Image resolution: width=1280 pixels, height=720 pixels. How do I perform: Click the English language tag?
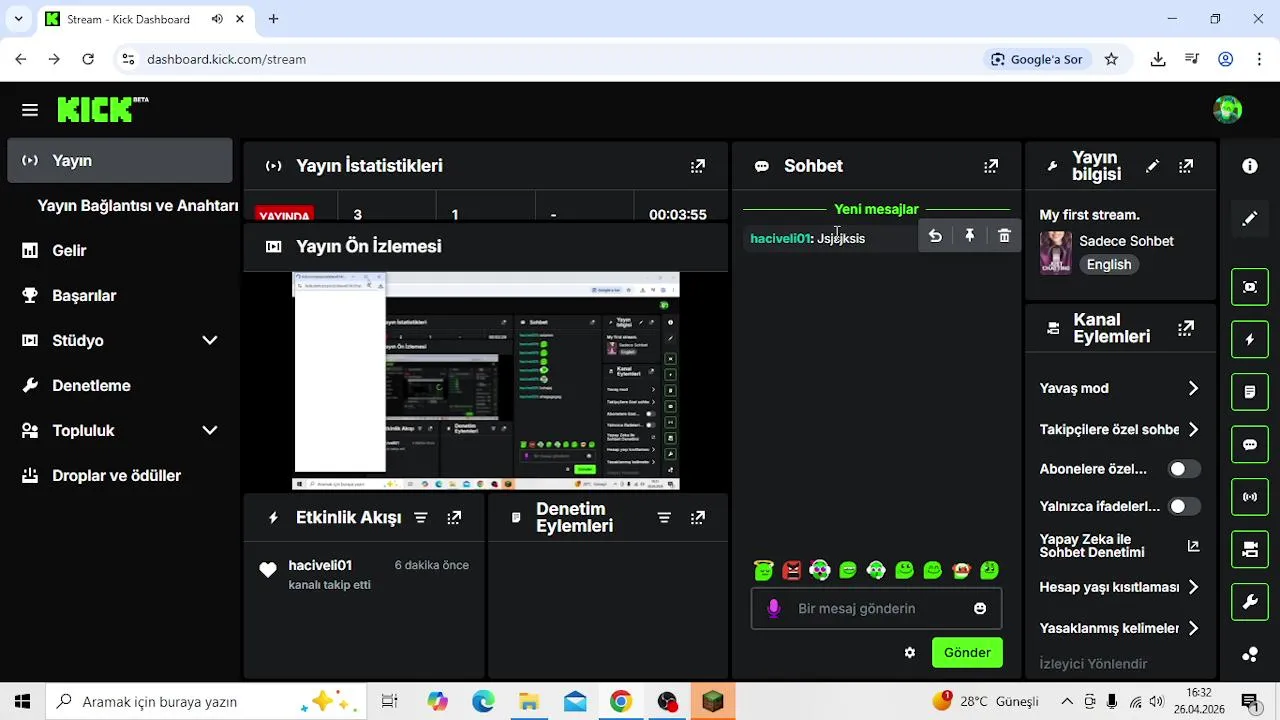(x=1109, y=265)
